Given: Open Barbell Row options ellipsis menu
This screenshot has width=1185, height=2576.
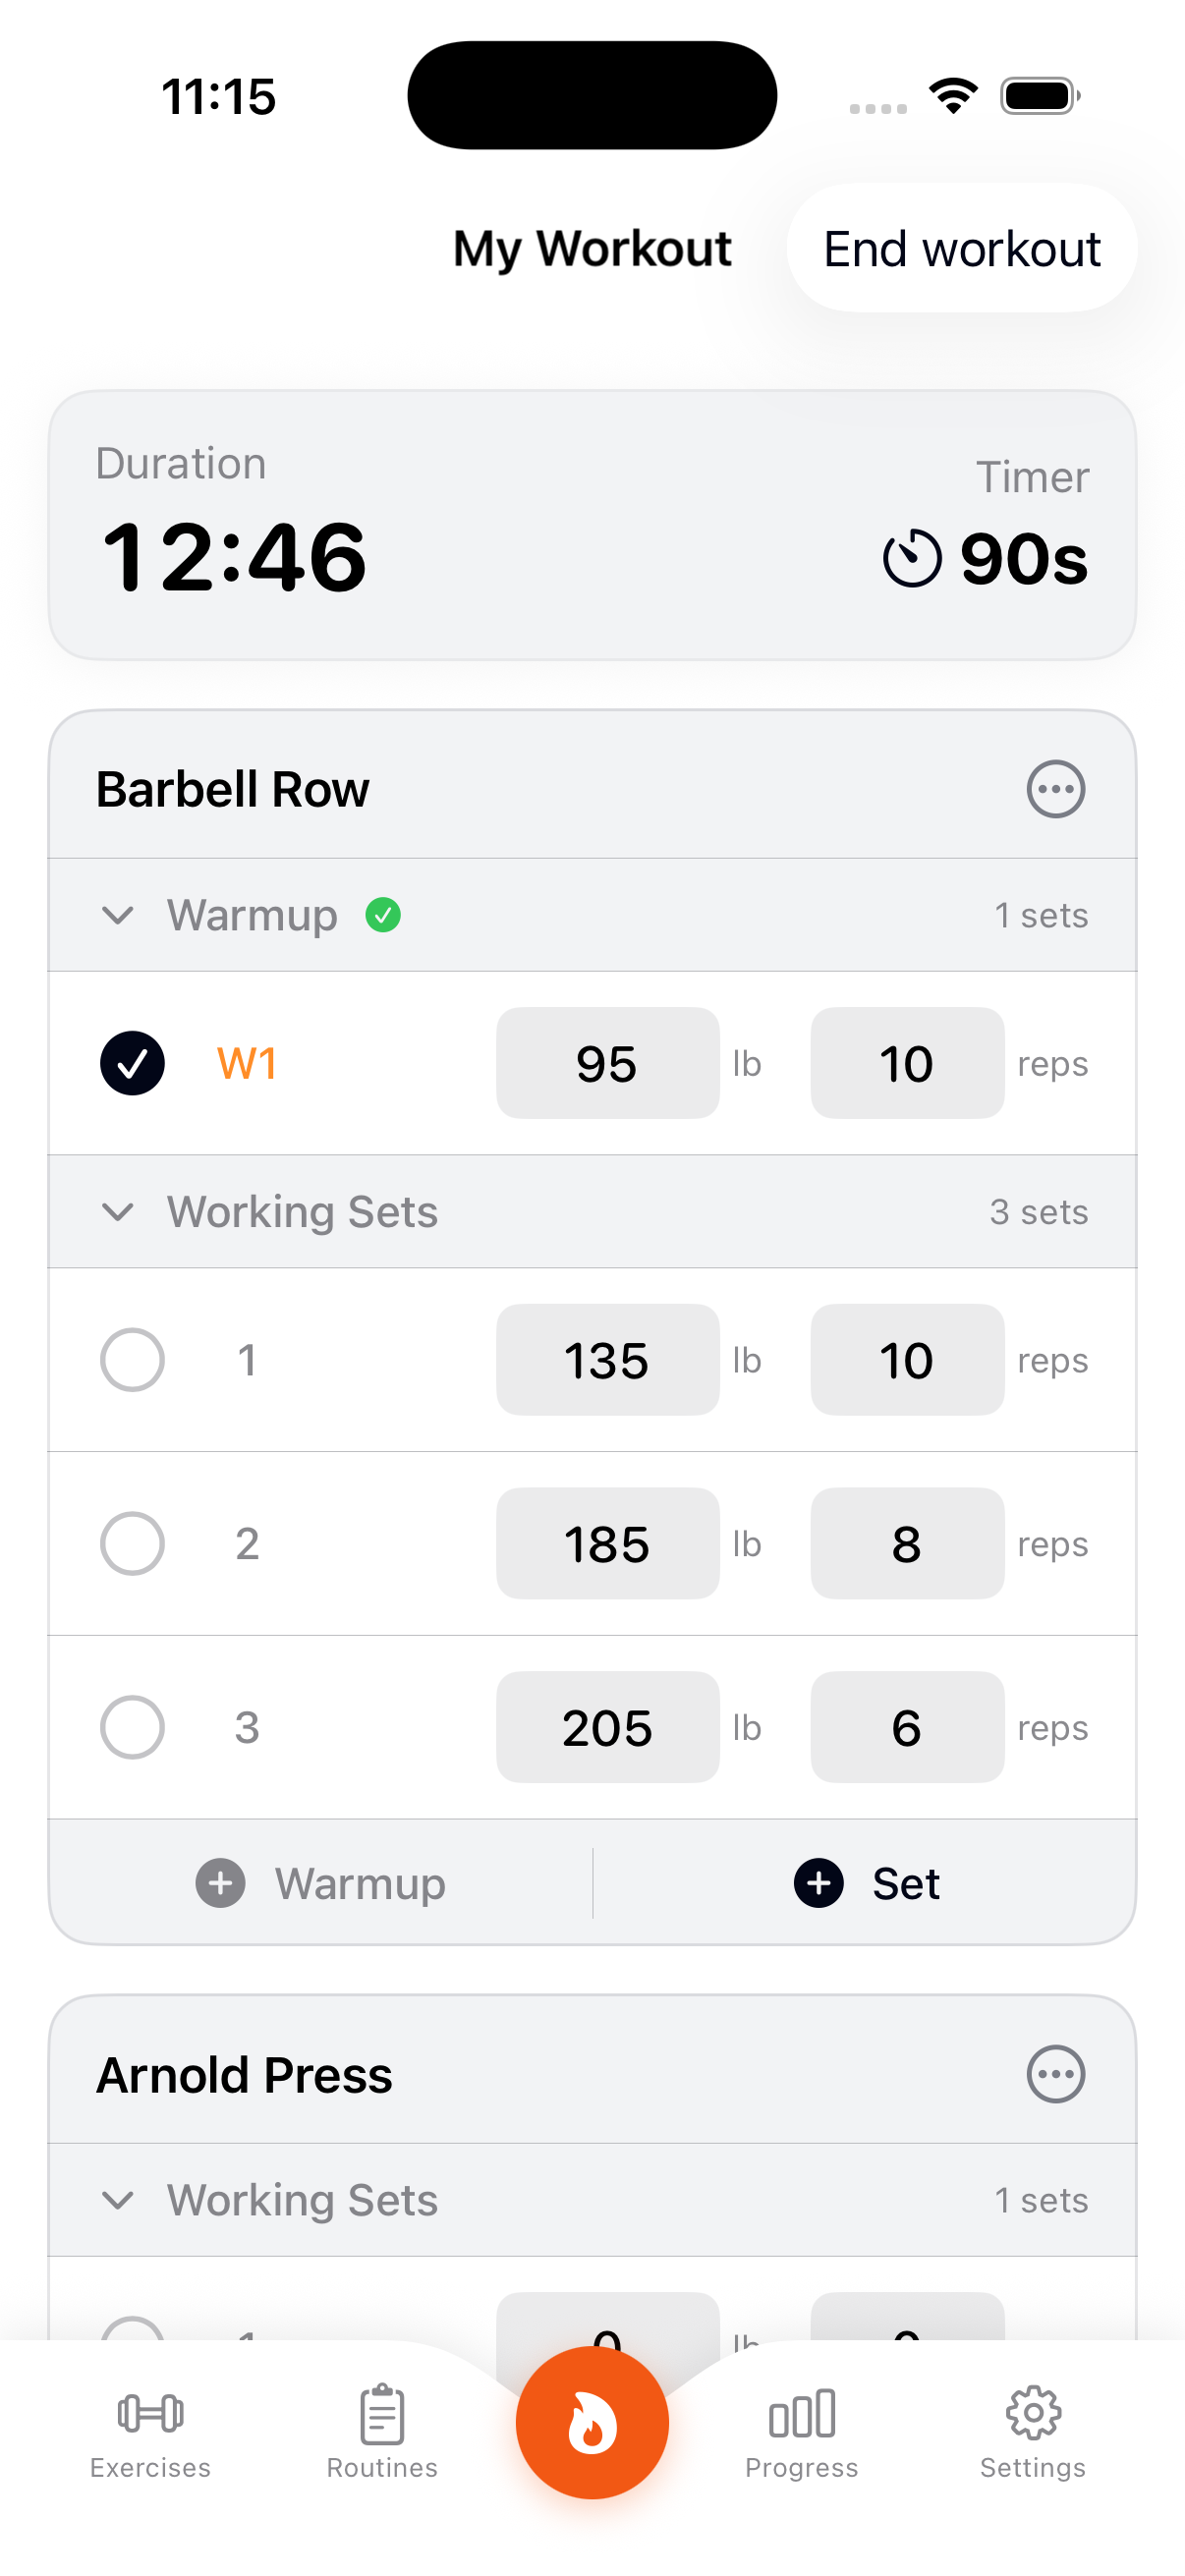Looking at the screenshot, I should pos(1055,789).
